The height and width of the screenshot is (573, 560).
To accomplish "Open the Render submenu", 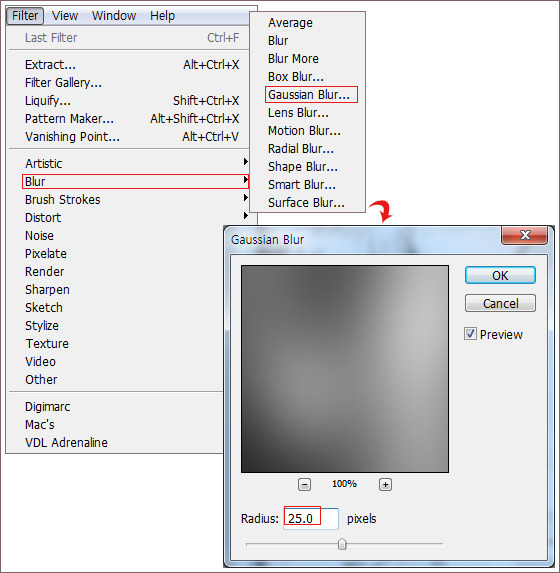I will (x=44, y=272).
